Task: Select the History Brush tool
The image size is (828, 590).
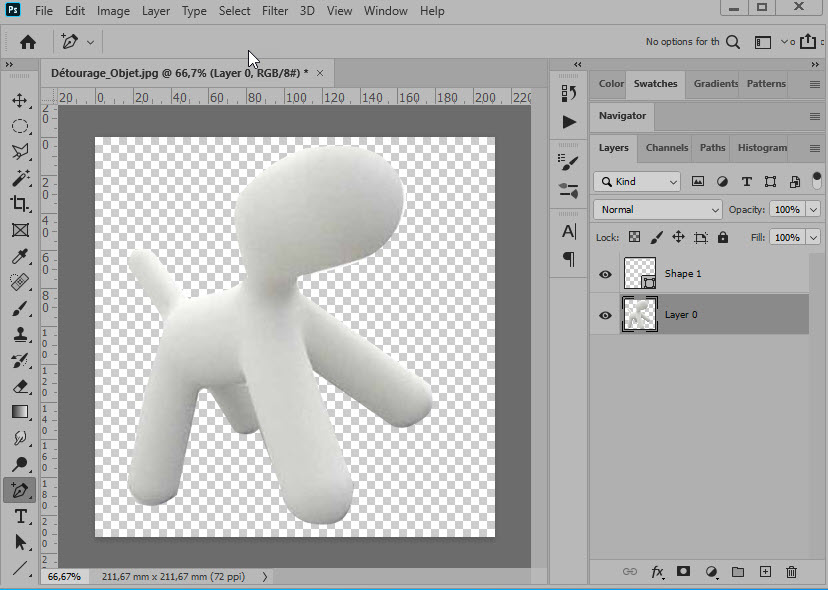Action: [20, 360]
